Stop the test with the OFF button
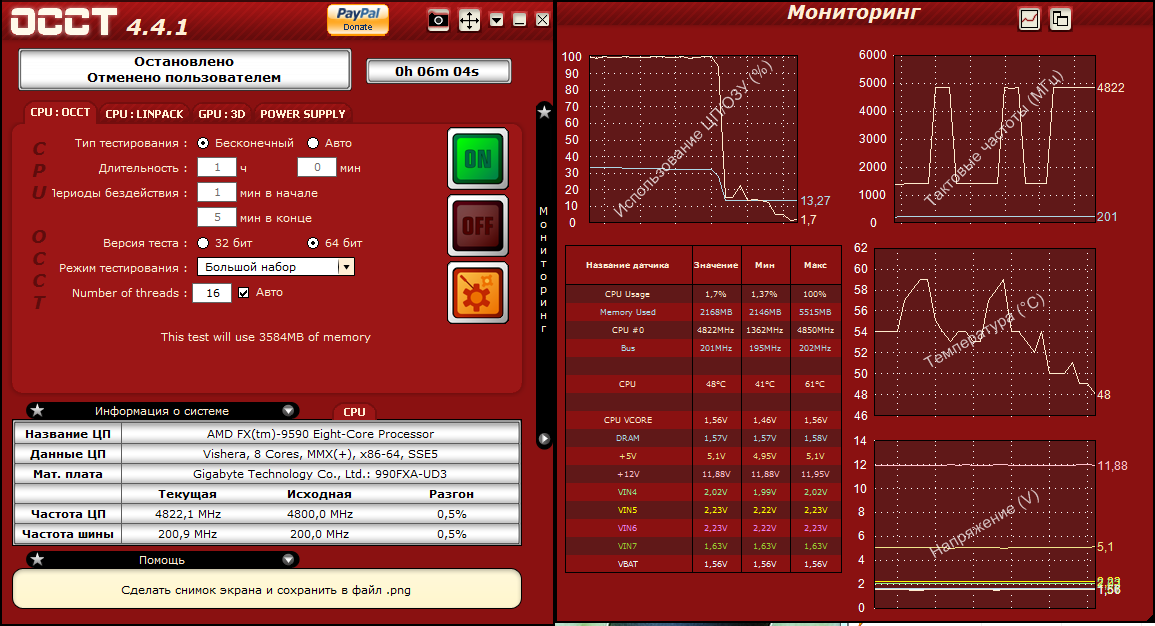This screenshot has height=626, width=1155. click(x=477, y=225)
